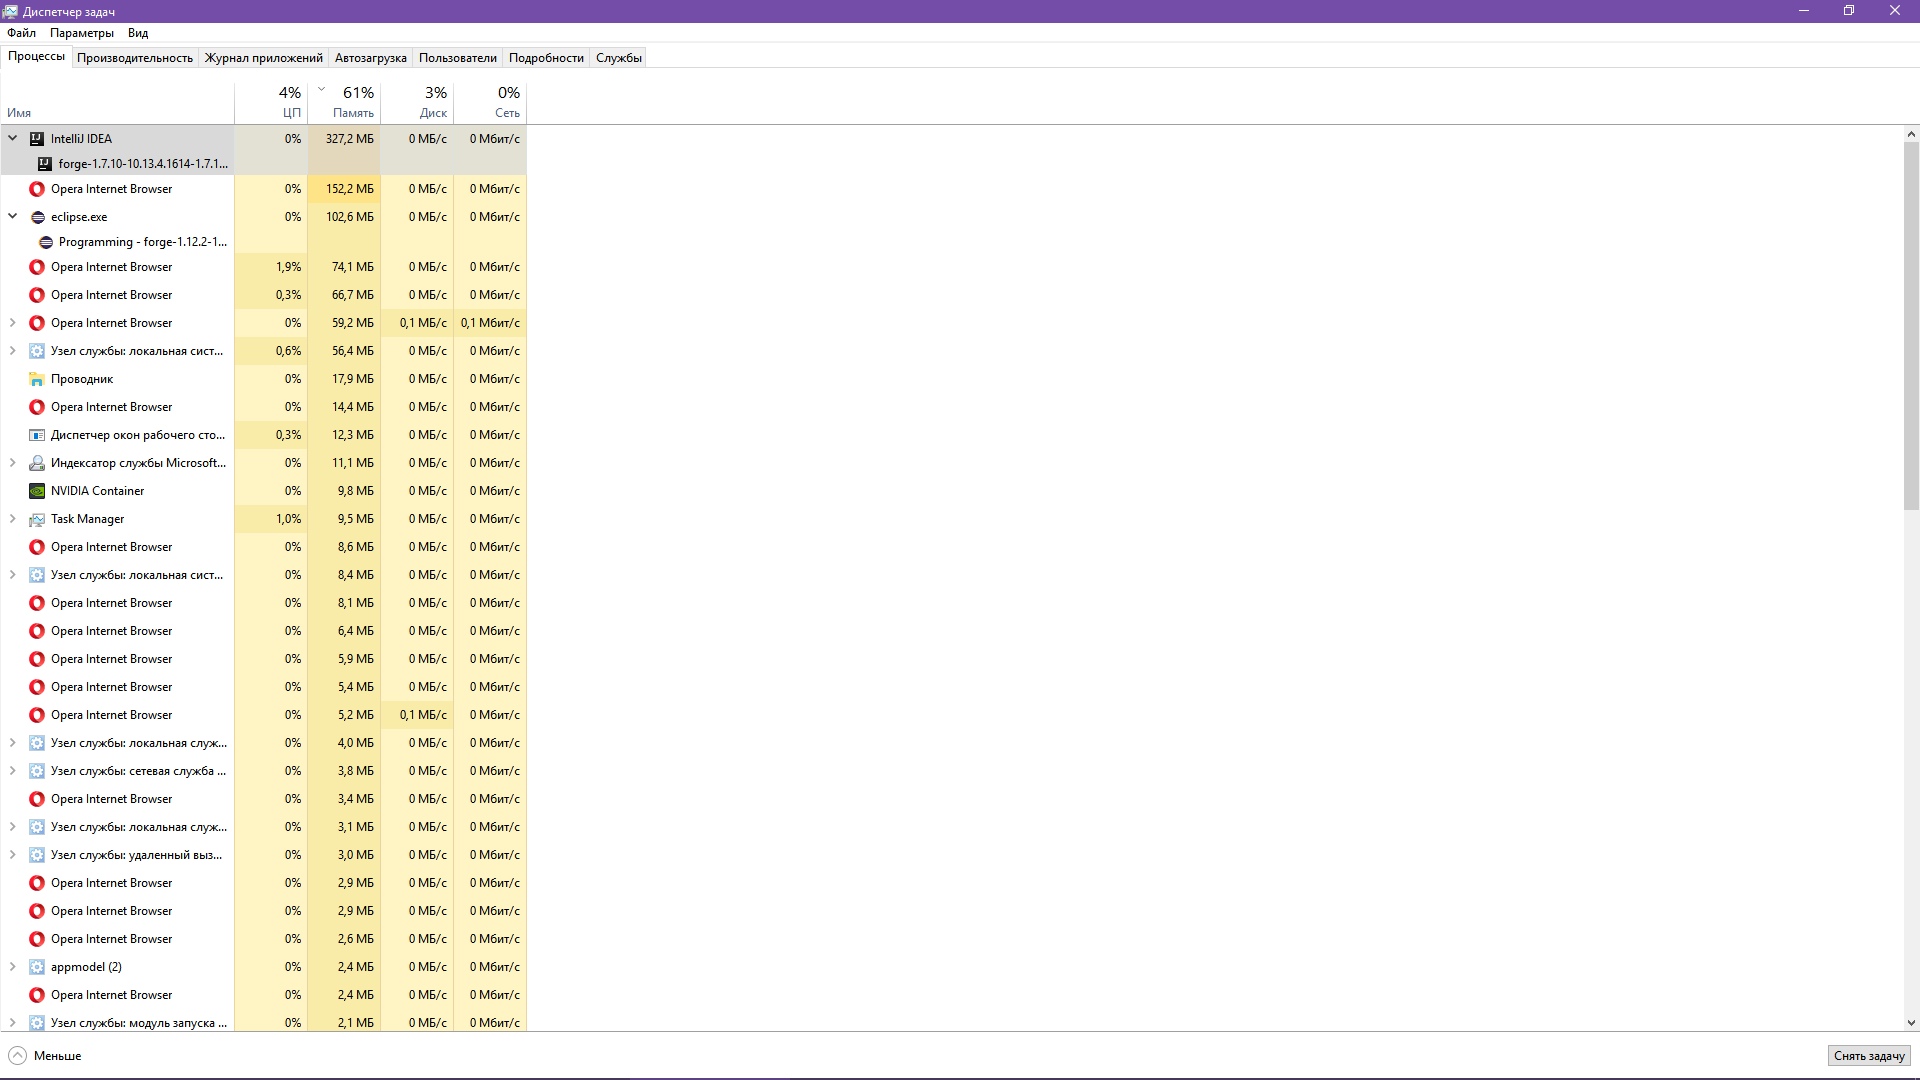Expand the Opera Internet Browser 59,2 МБ group

13,323
